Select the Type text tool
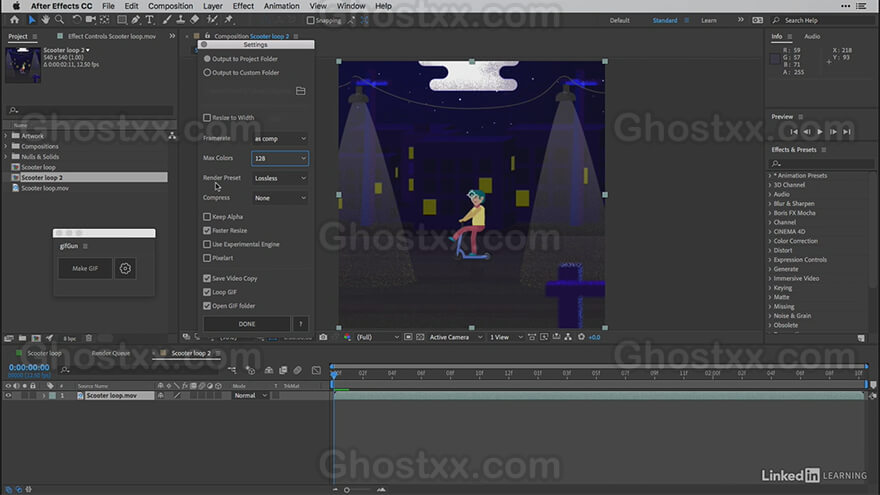The width and height of the screenshot is (880, 495). click(x=150, y=20)
